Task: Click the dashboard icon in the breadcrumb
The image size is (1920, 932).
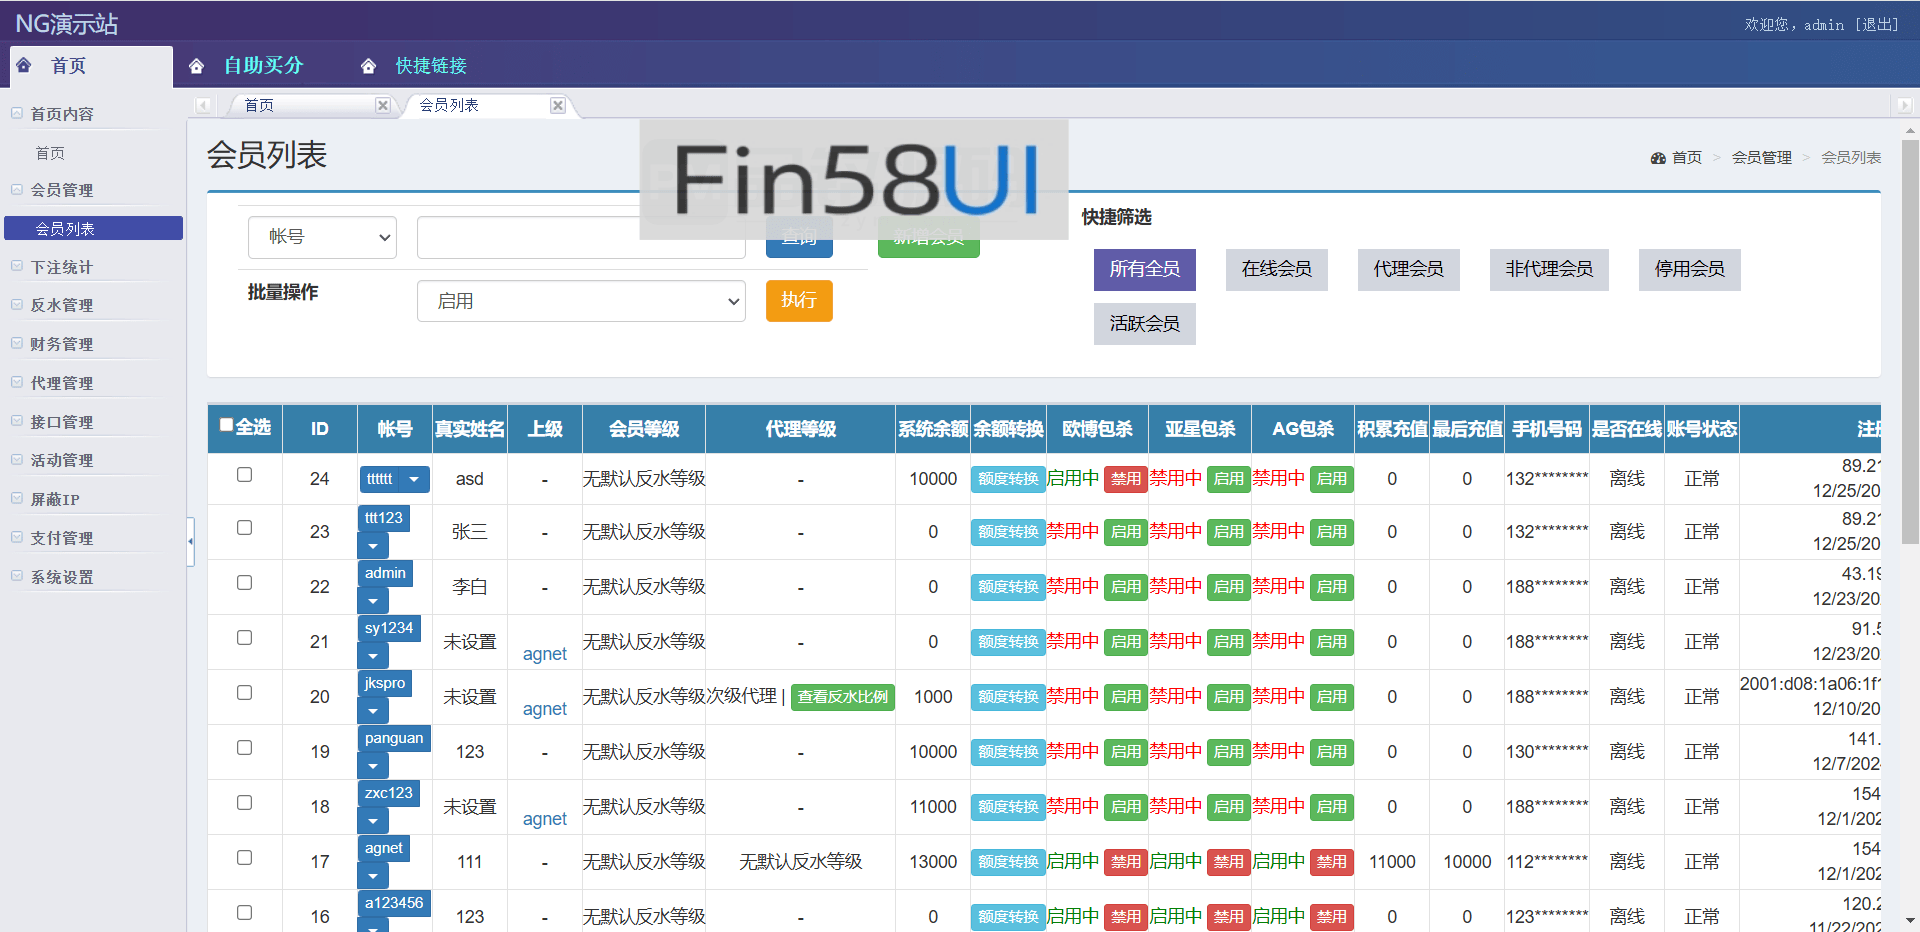Action: coord(1658,158)
